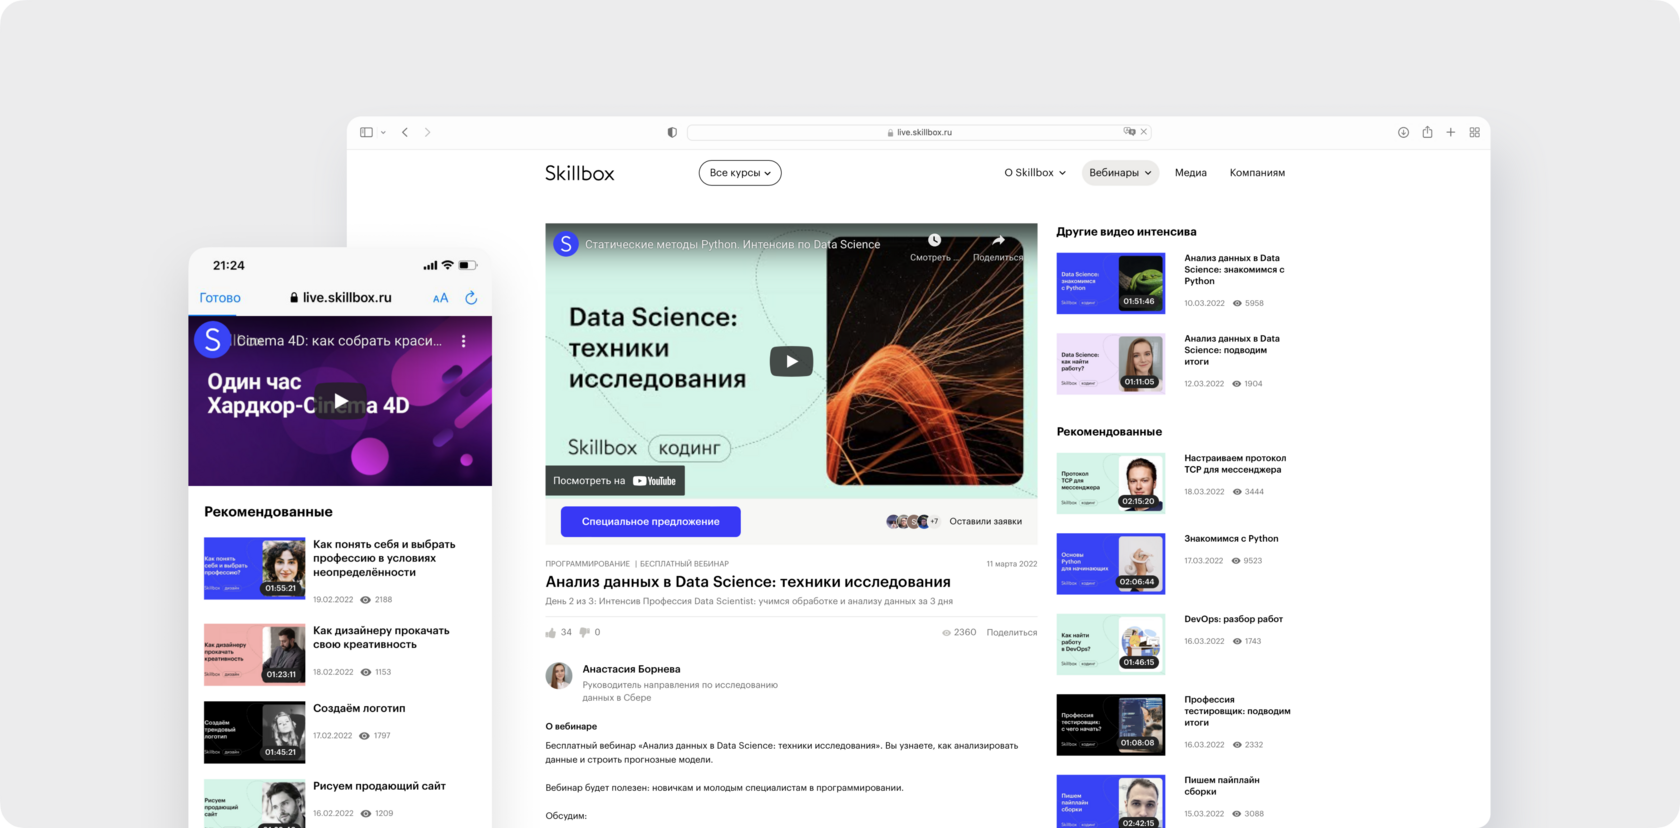Tap the live.skillbox.ru mobile address field
This screenshot has height=828, width=1680.
point(340,298)
